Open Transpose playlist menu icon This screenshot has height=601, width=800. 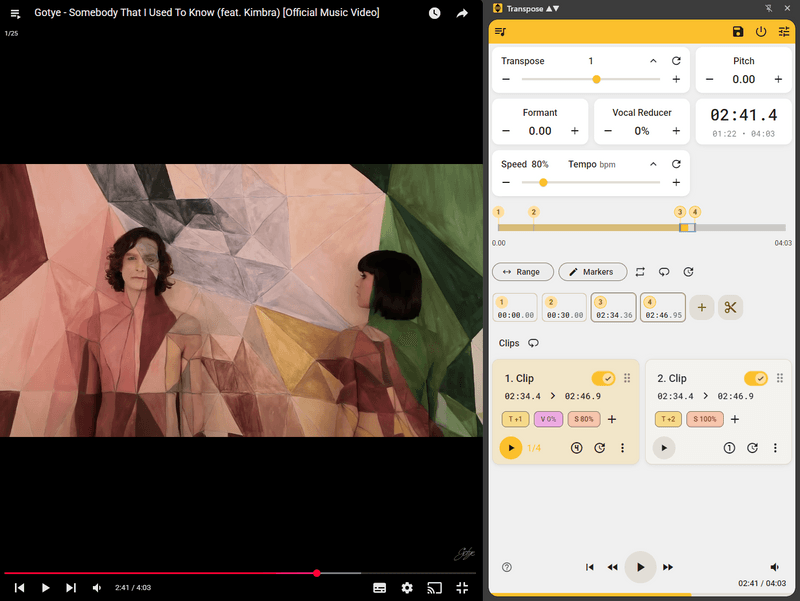tap(501, 32)
